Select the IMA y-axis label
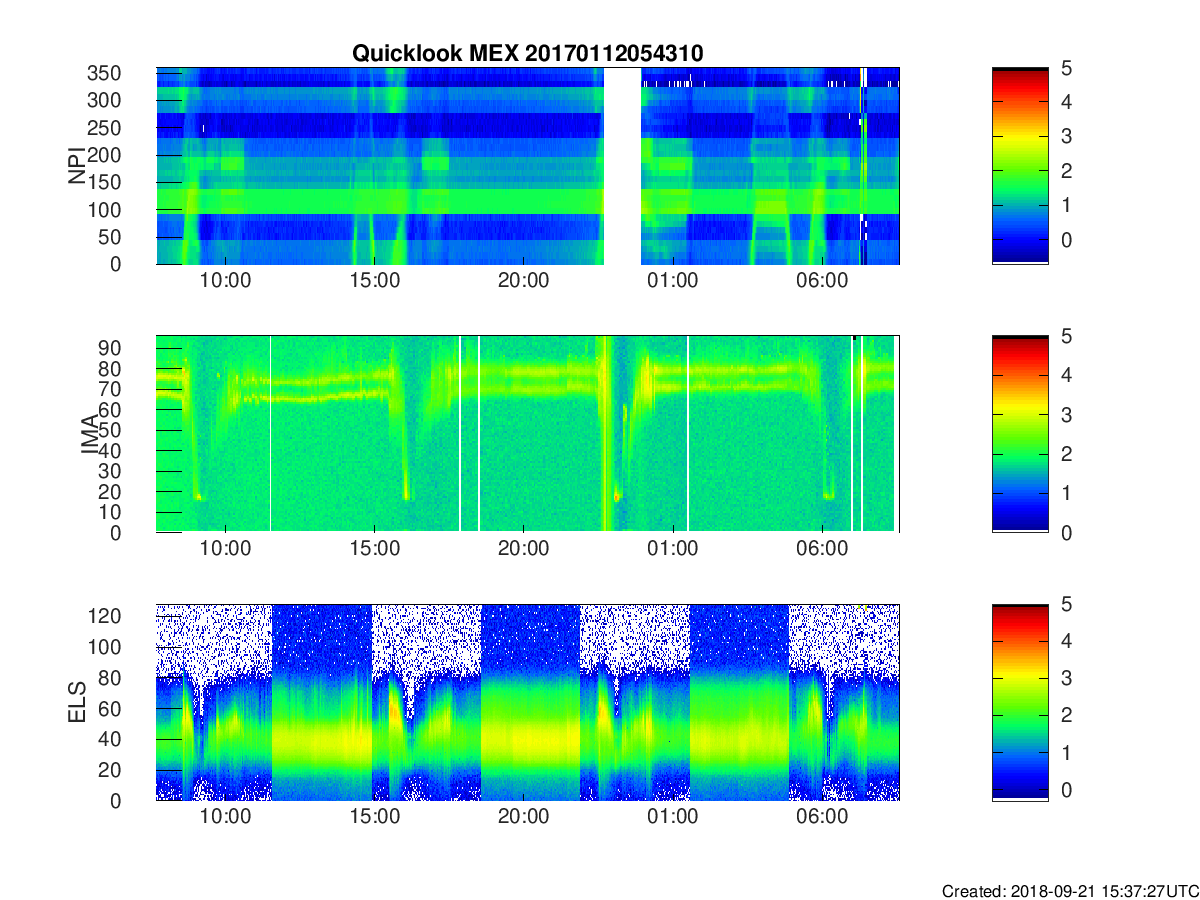This screenshot has height=900, width=1200. (91, 434)
